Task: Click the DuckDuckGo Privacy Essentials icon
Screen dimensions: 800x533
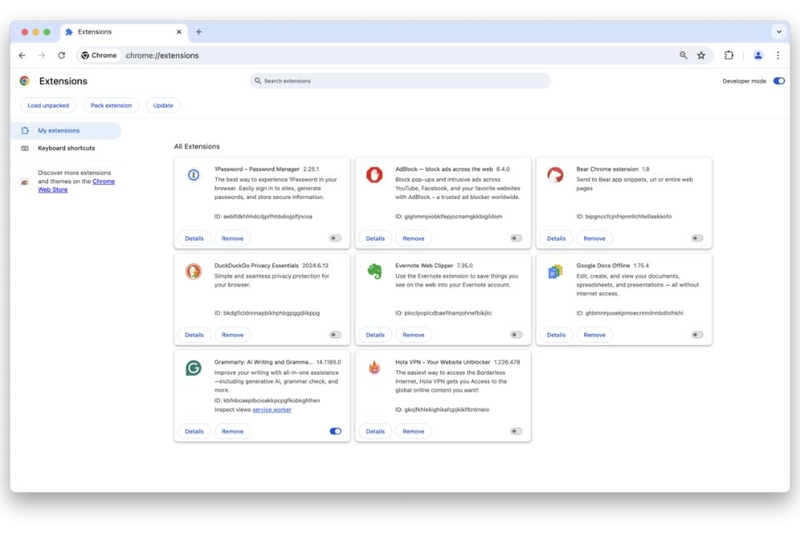Action: (x=193, y=271)
